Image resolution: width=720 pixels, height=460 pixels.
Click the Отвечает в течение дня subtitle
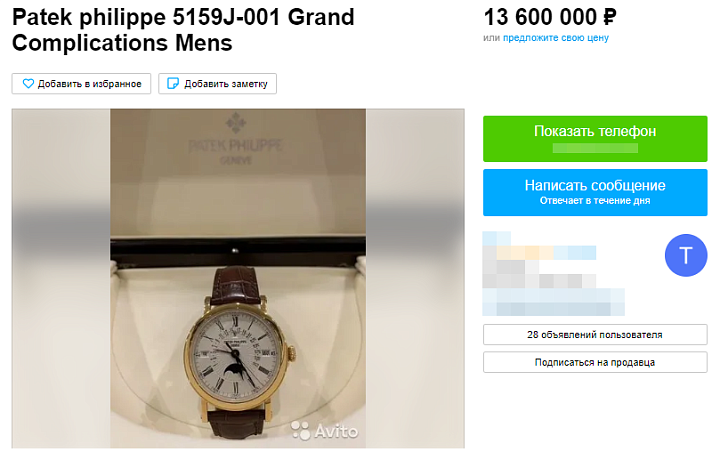click(595, 200)
